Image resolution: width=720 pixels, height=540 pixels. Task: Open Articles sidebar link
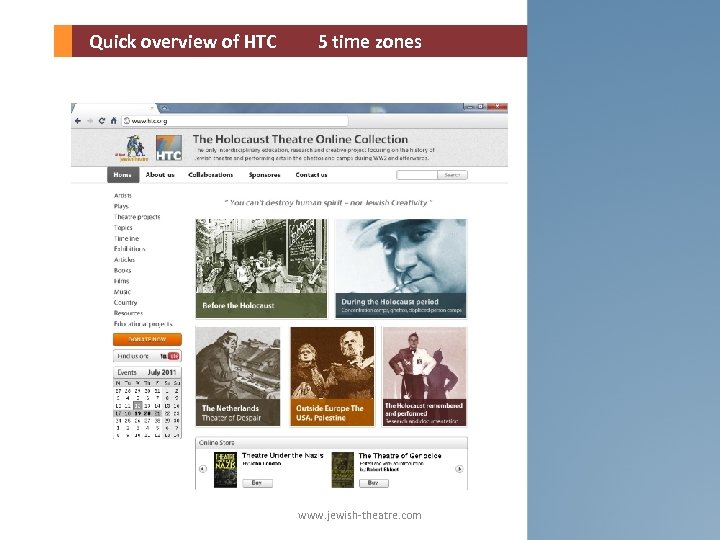[124, 260]
